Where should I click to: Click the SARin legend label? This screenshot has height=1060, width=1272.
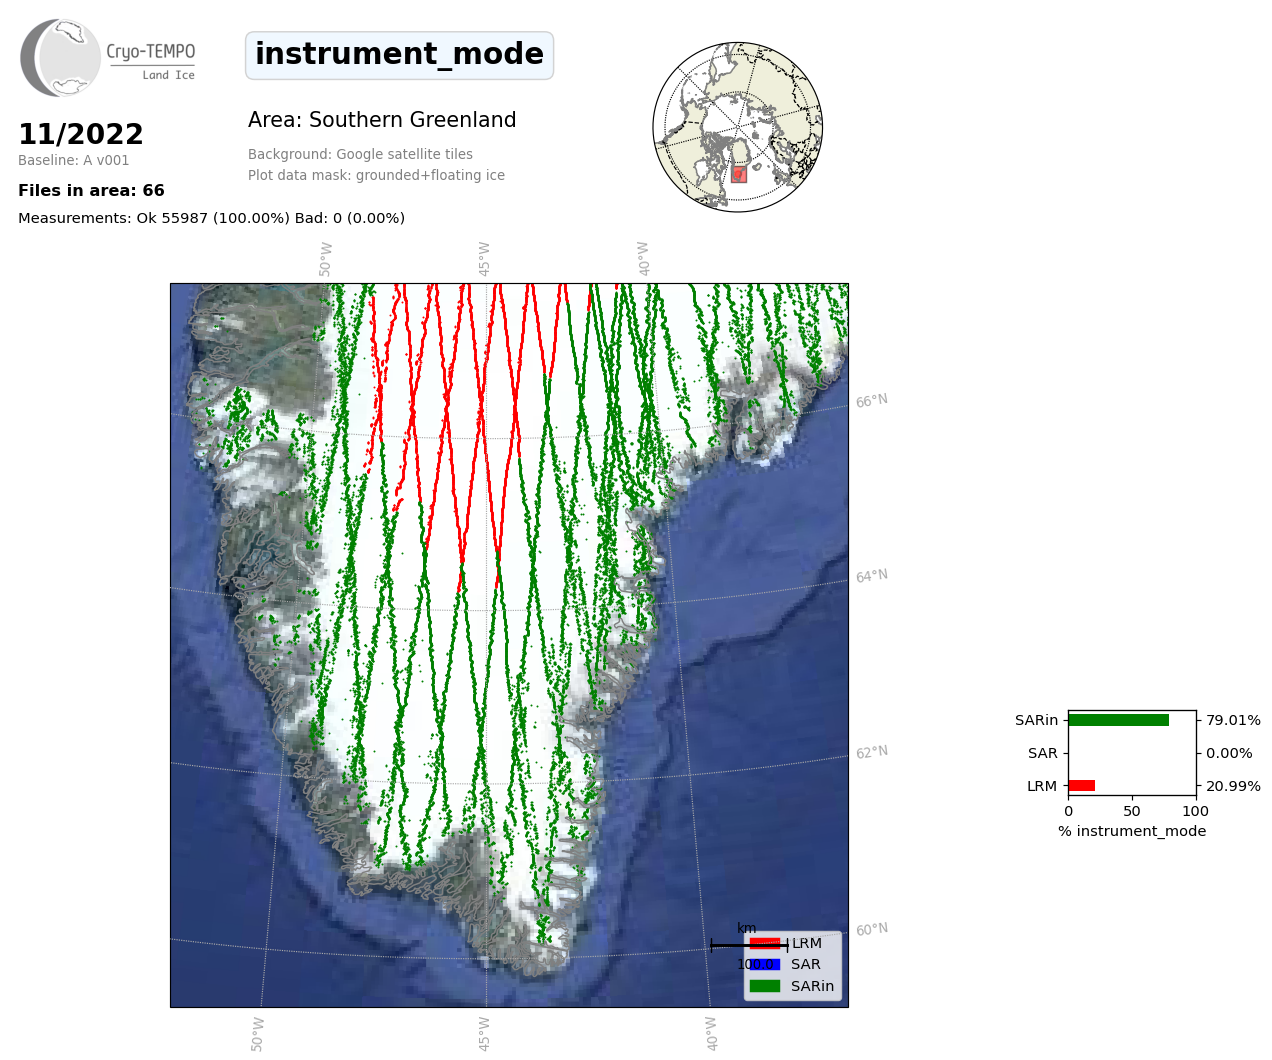812,986
